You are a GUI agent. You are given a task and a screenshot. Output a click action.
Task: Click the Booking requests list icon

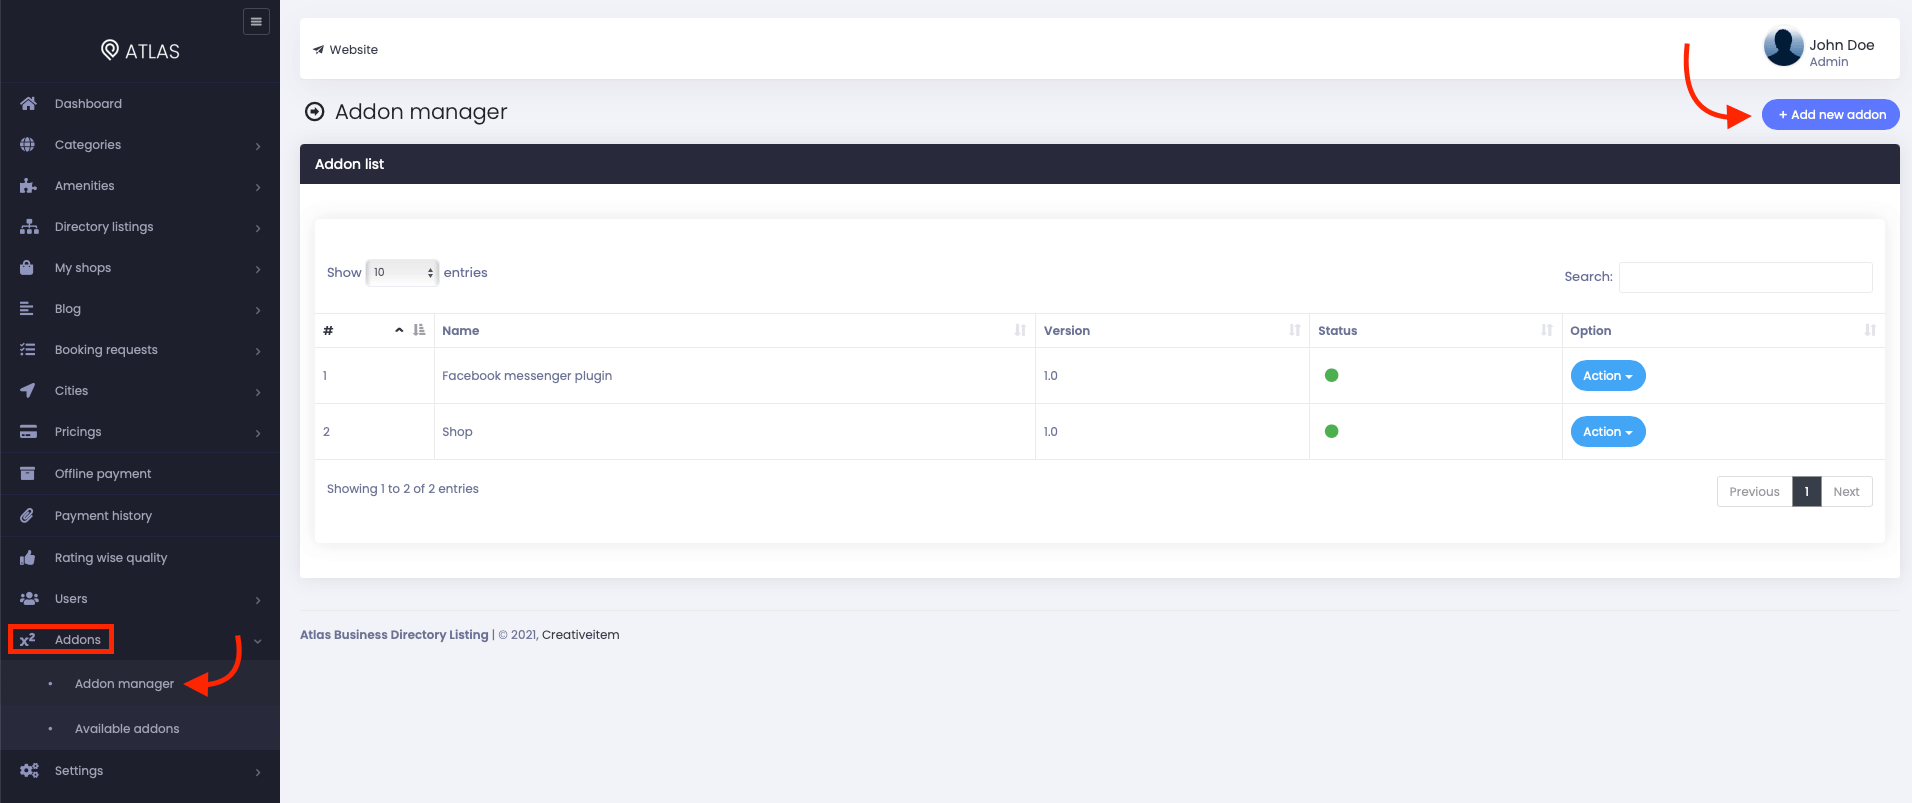coord(28,350)
